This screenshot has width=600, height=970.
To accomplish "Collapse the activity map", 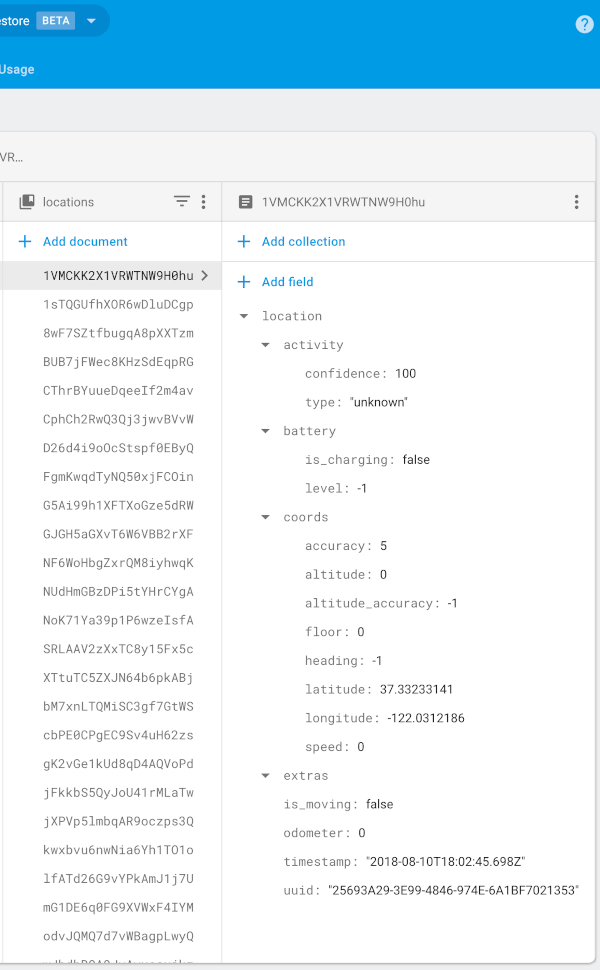I will click(x=265, y=345).
